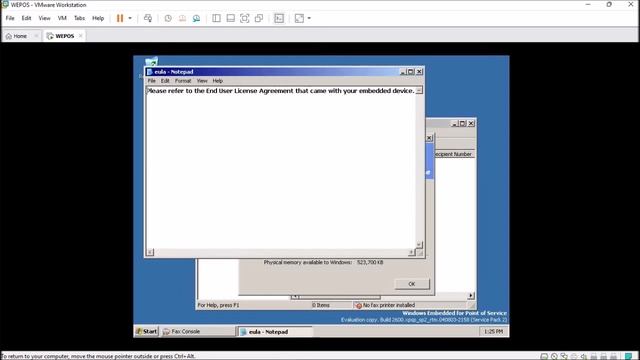
Task: Open the Stretch Guest dropdown arrow
Action: 309,18
